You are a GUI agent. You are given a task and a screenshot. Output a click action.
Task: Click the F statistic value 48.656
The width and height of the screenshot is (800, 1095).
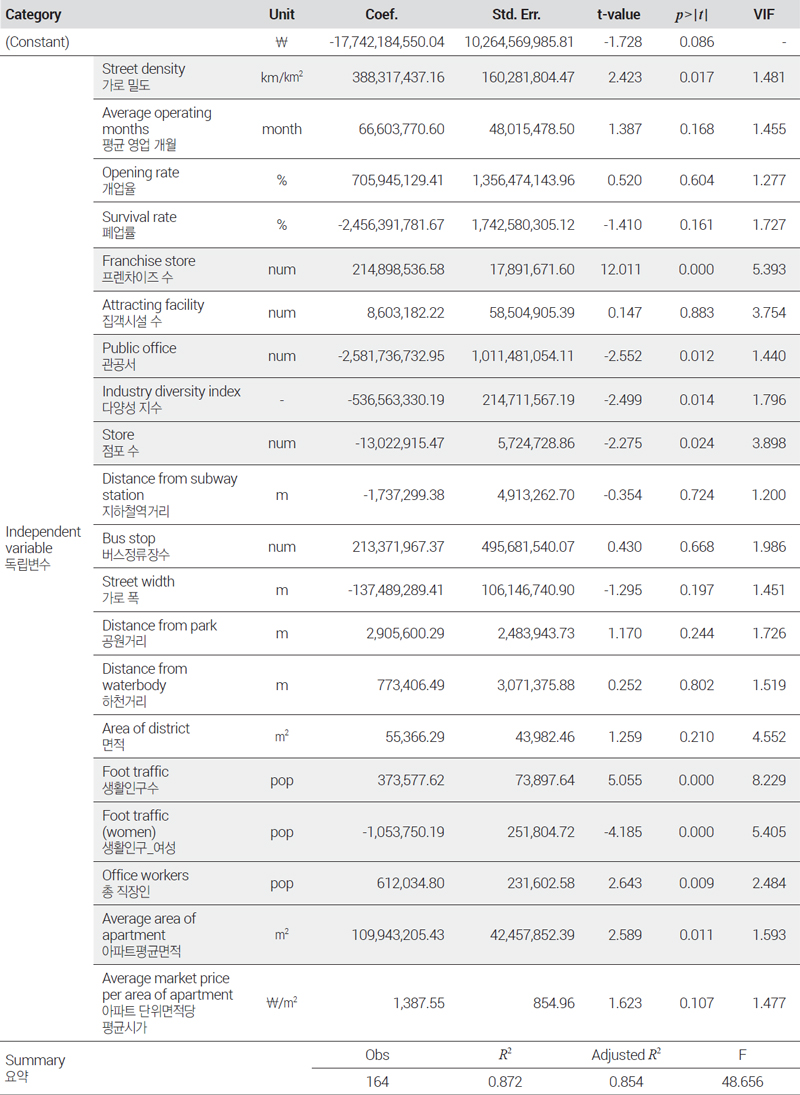click(x=741, y=1082)
